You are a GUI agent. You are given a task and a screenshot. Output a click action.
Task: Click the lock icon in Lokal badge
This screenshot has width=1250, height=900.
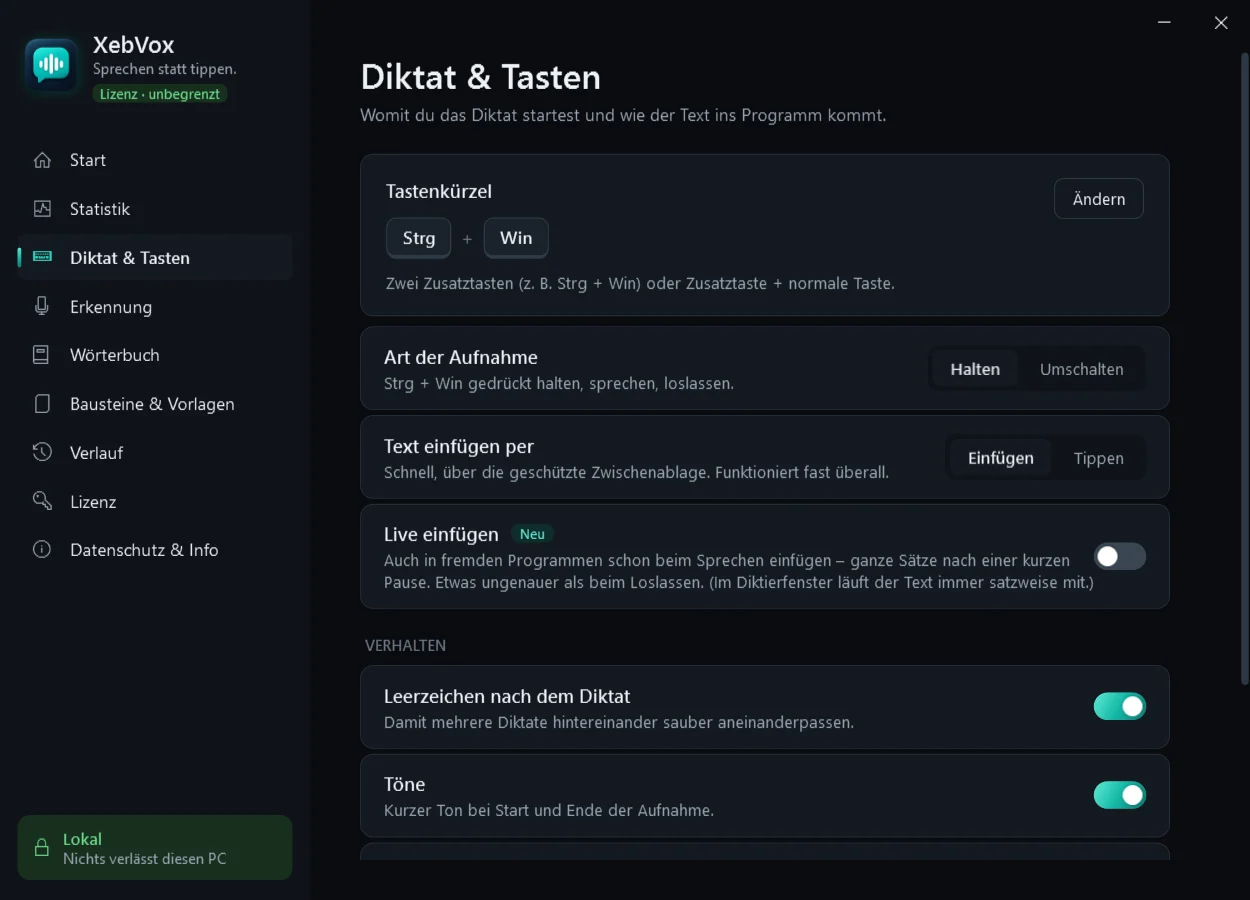(x=42, y=848)
